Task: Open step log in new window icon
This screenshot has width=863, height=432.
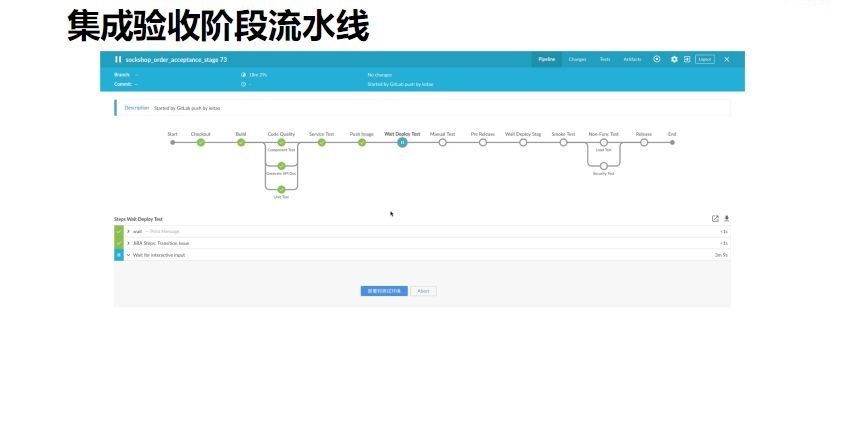Action: pos(715,218)
